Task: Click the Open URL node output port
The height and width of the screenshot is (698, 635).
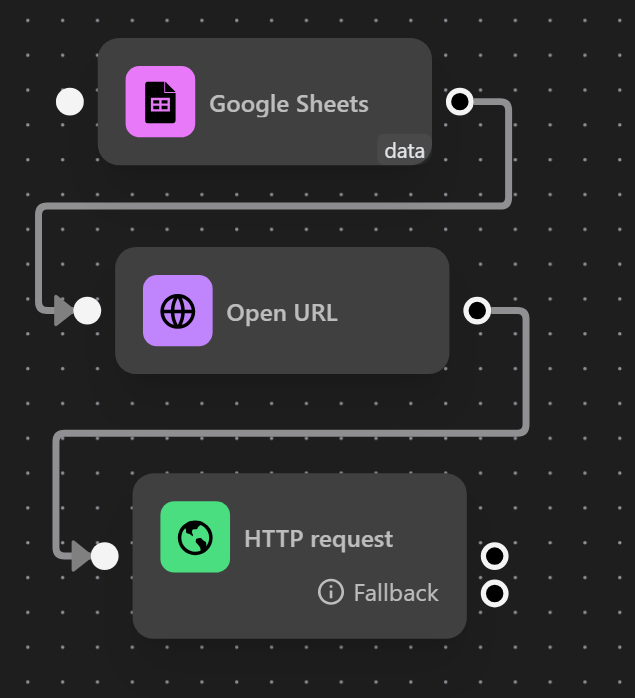Action: [x=477, y=310]
